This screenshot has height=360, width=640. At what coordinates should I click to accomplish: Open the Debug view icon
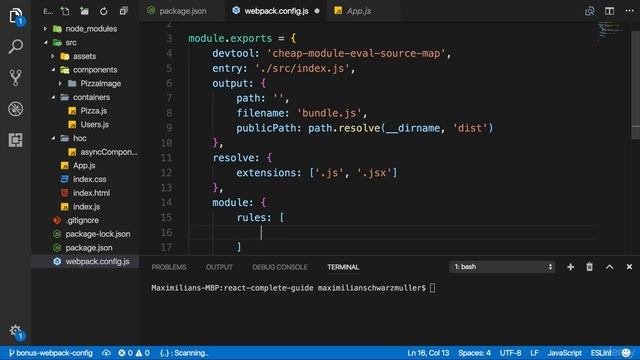click(16, 109)
